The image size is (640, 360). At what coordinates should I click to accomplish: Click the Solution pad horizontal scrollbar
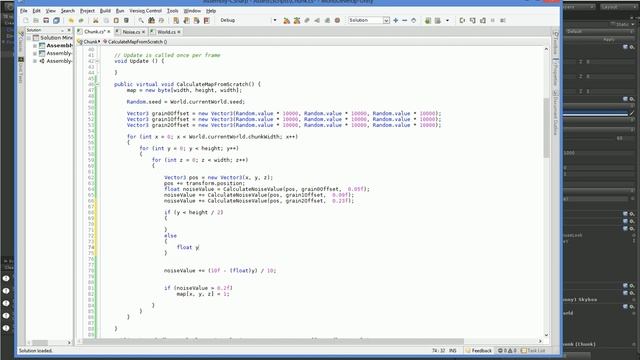click(40, 342)
